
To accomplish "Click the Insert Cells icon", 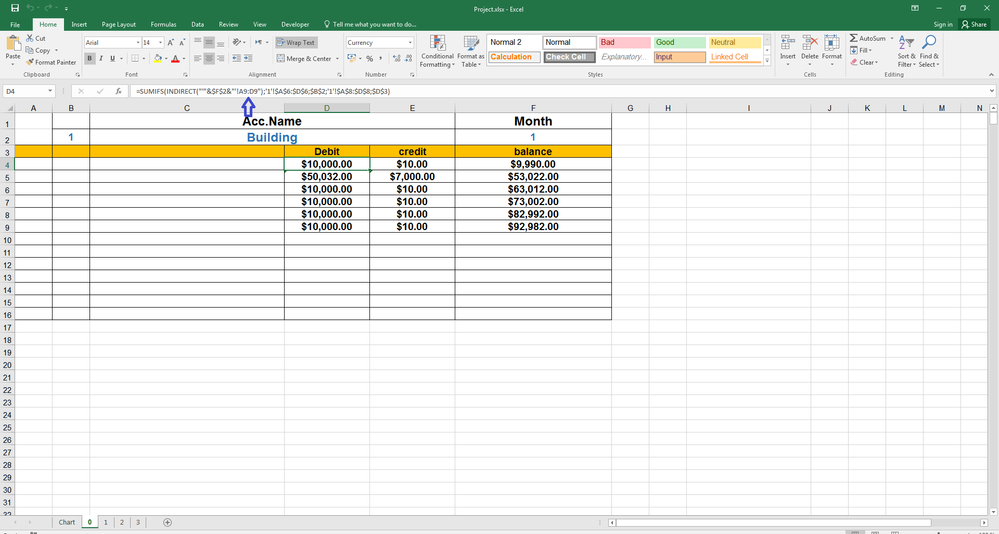I will pyautogui.click(x=788, y=43).
